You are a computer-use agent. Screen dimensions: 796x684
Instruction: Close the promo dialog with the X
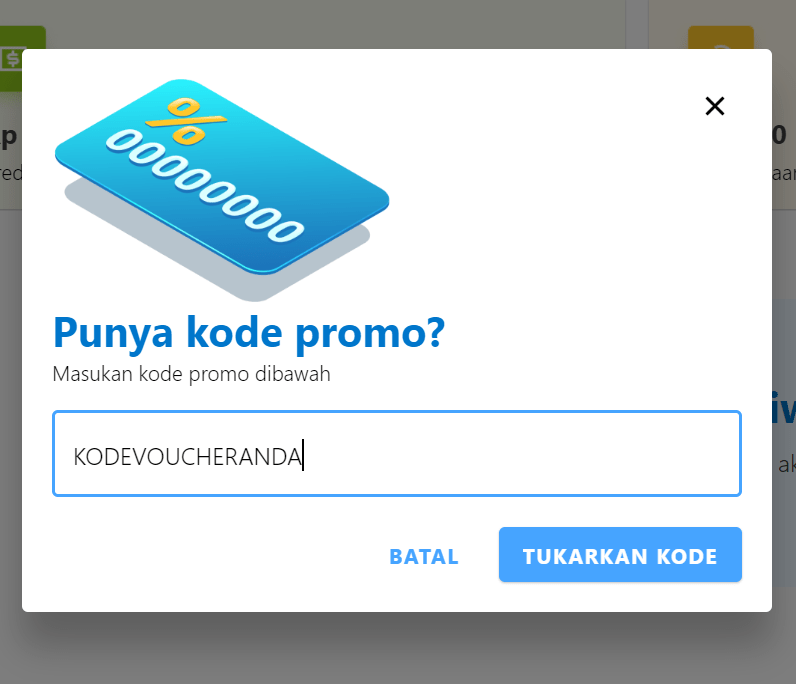click(x=714, y=106)
